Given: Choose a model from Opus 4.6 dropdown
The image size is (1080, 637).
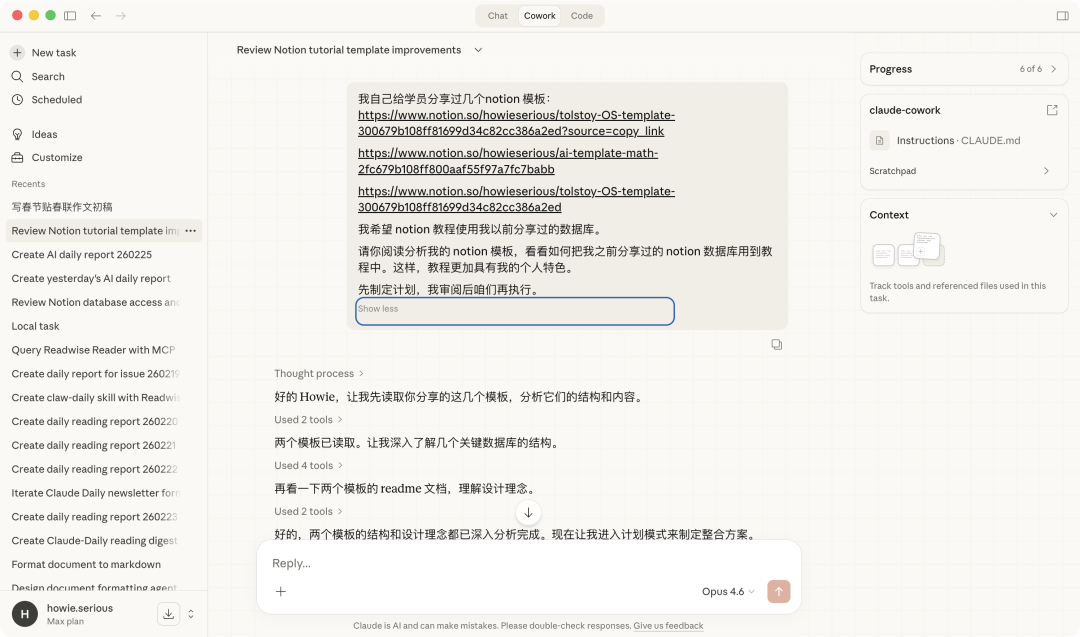Looking at the screenshot, I should pyautogui.click(x=728, y=592).
